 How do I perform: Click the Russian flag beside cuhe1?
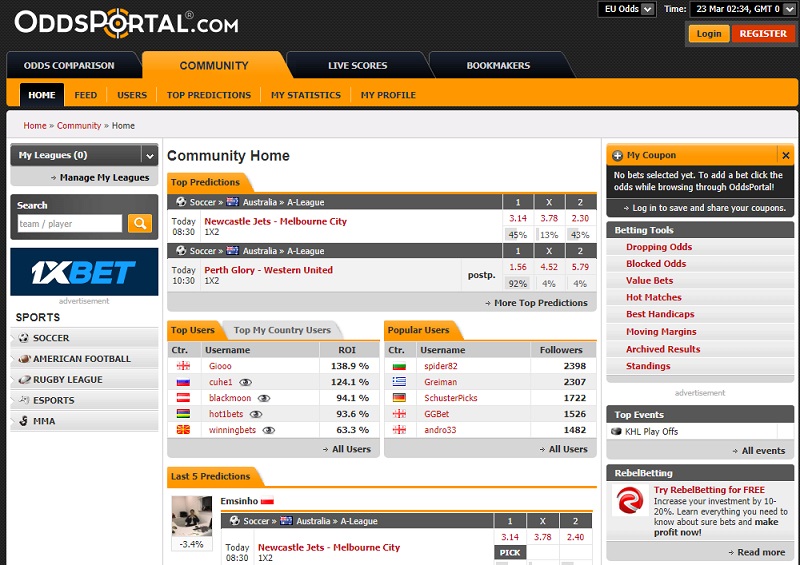183,382
